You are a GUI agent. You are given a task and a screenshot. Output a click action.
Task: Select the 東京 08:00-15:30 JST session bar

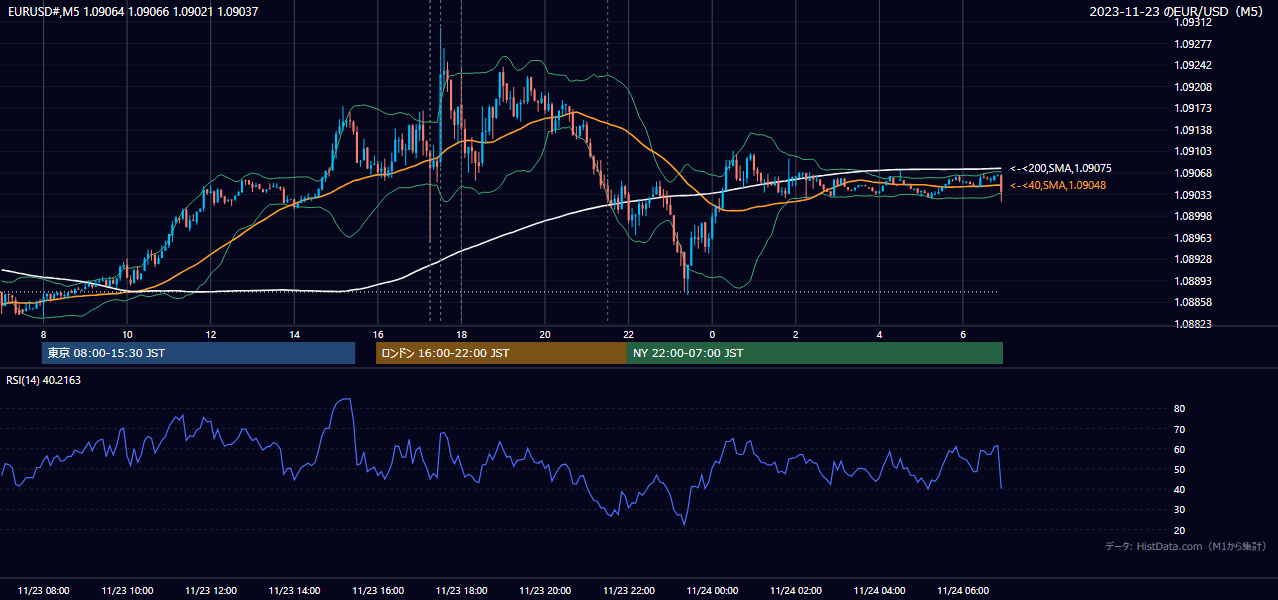(198, 353)
